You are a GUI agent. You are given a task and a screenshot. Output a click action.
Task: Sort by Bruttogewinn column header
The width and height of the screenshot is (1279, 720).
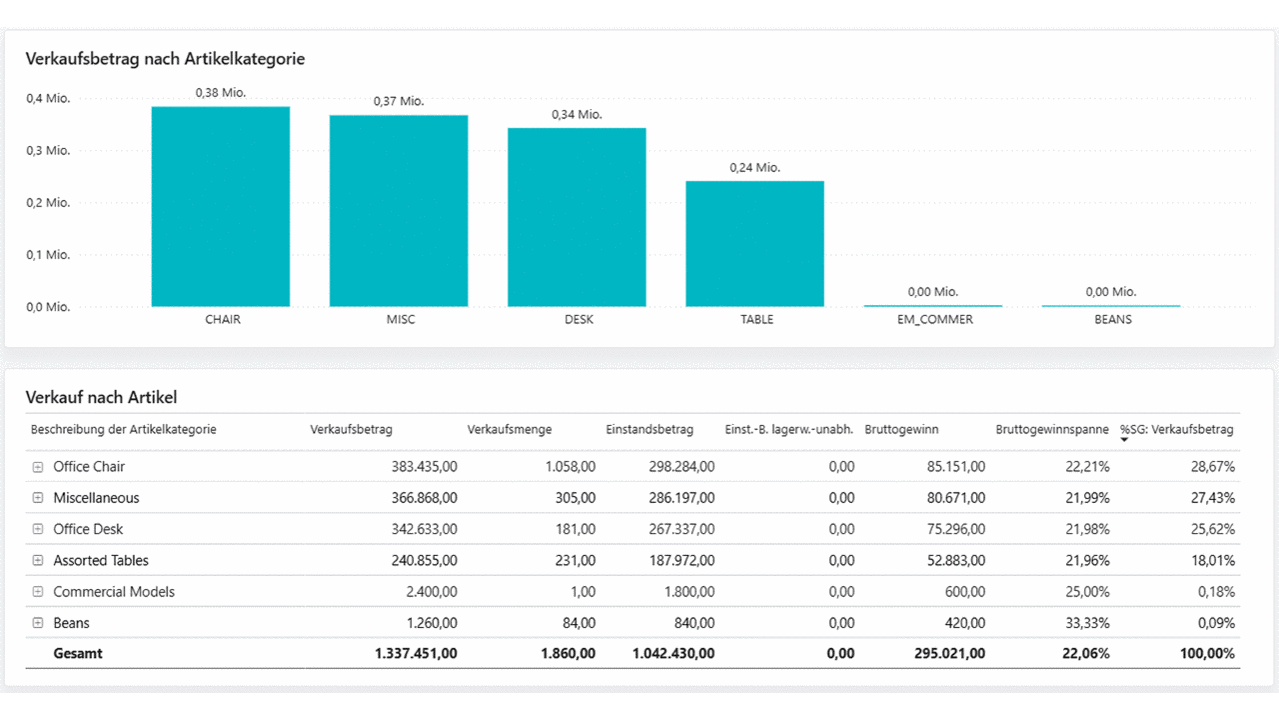[x=901, y=430]
